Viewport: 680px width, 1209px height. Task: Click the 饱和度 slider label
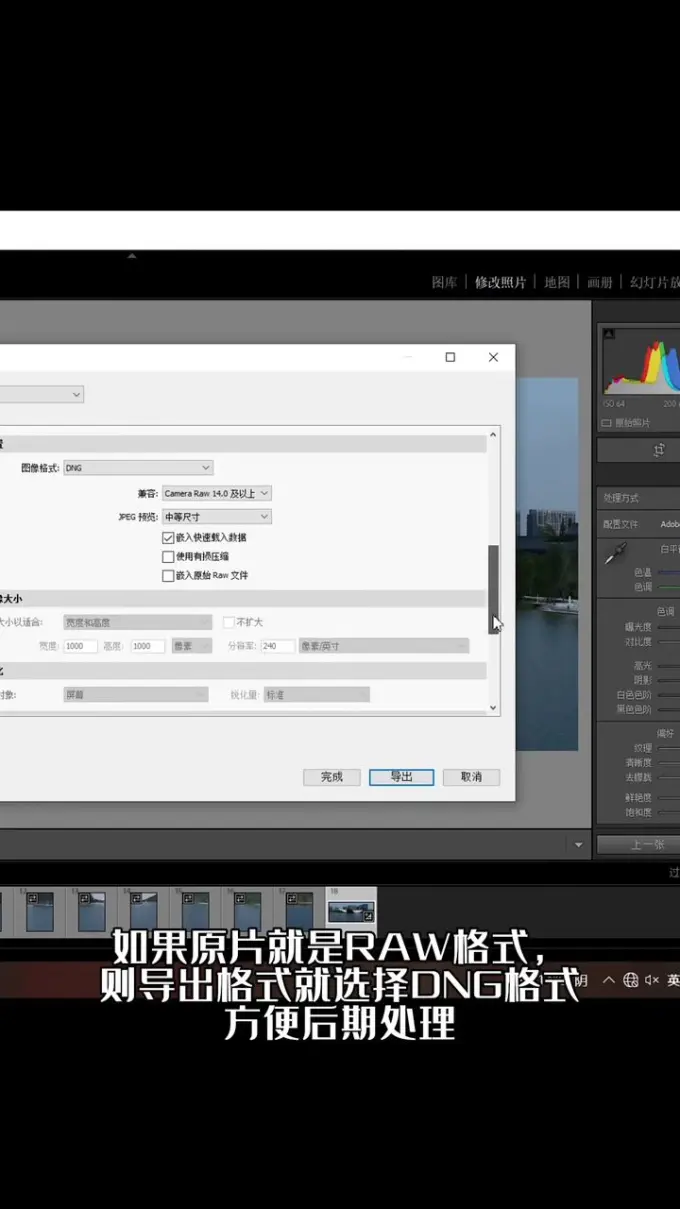pyautogui.click(x=637, y=813)
